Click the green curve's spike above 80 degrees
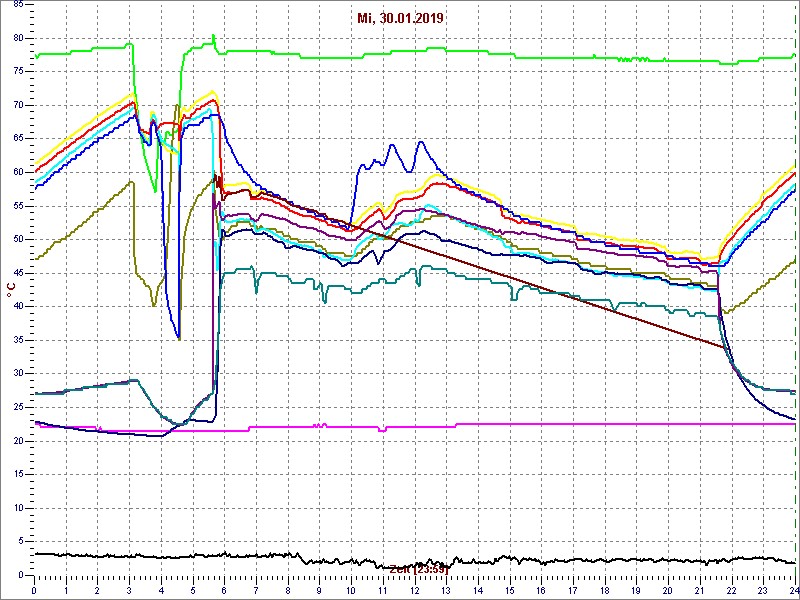Screen dimensions: 800x600 pos(213,37)
